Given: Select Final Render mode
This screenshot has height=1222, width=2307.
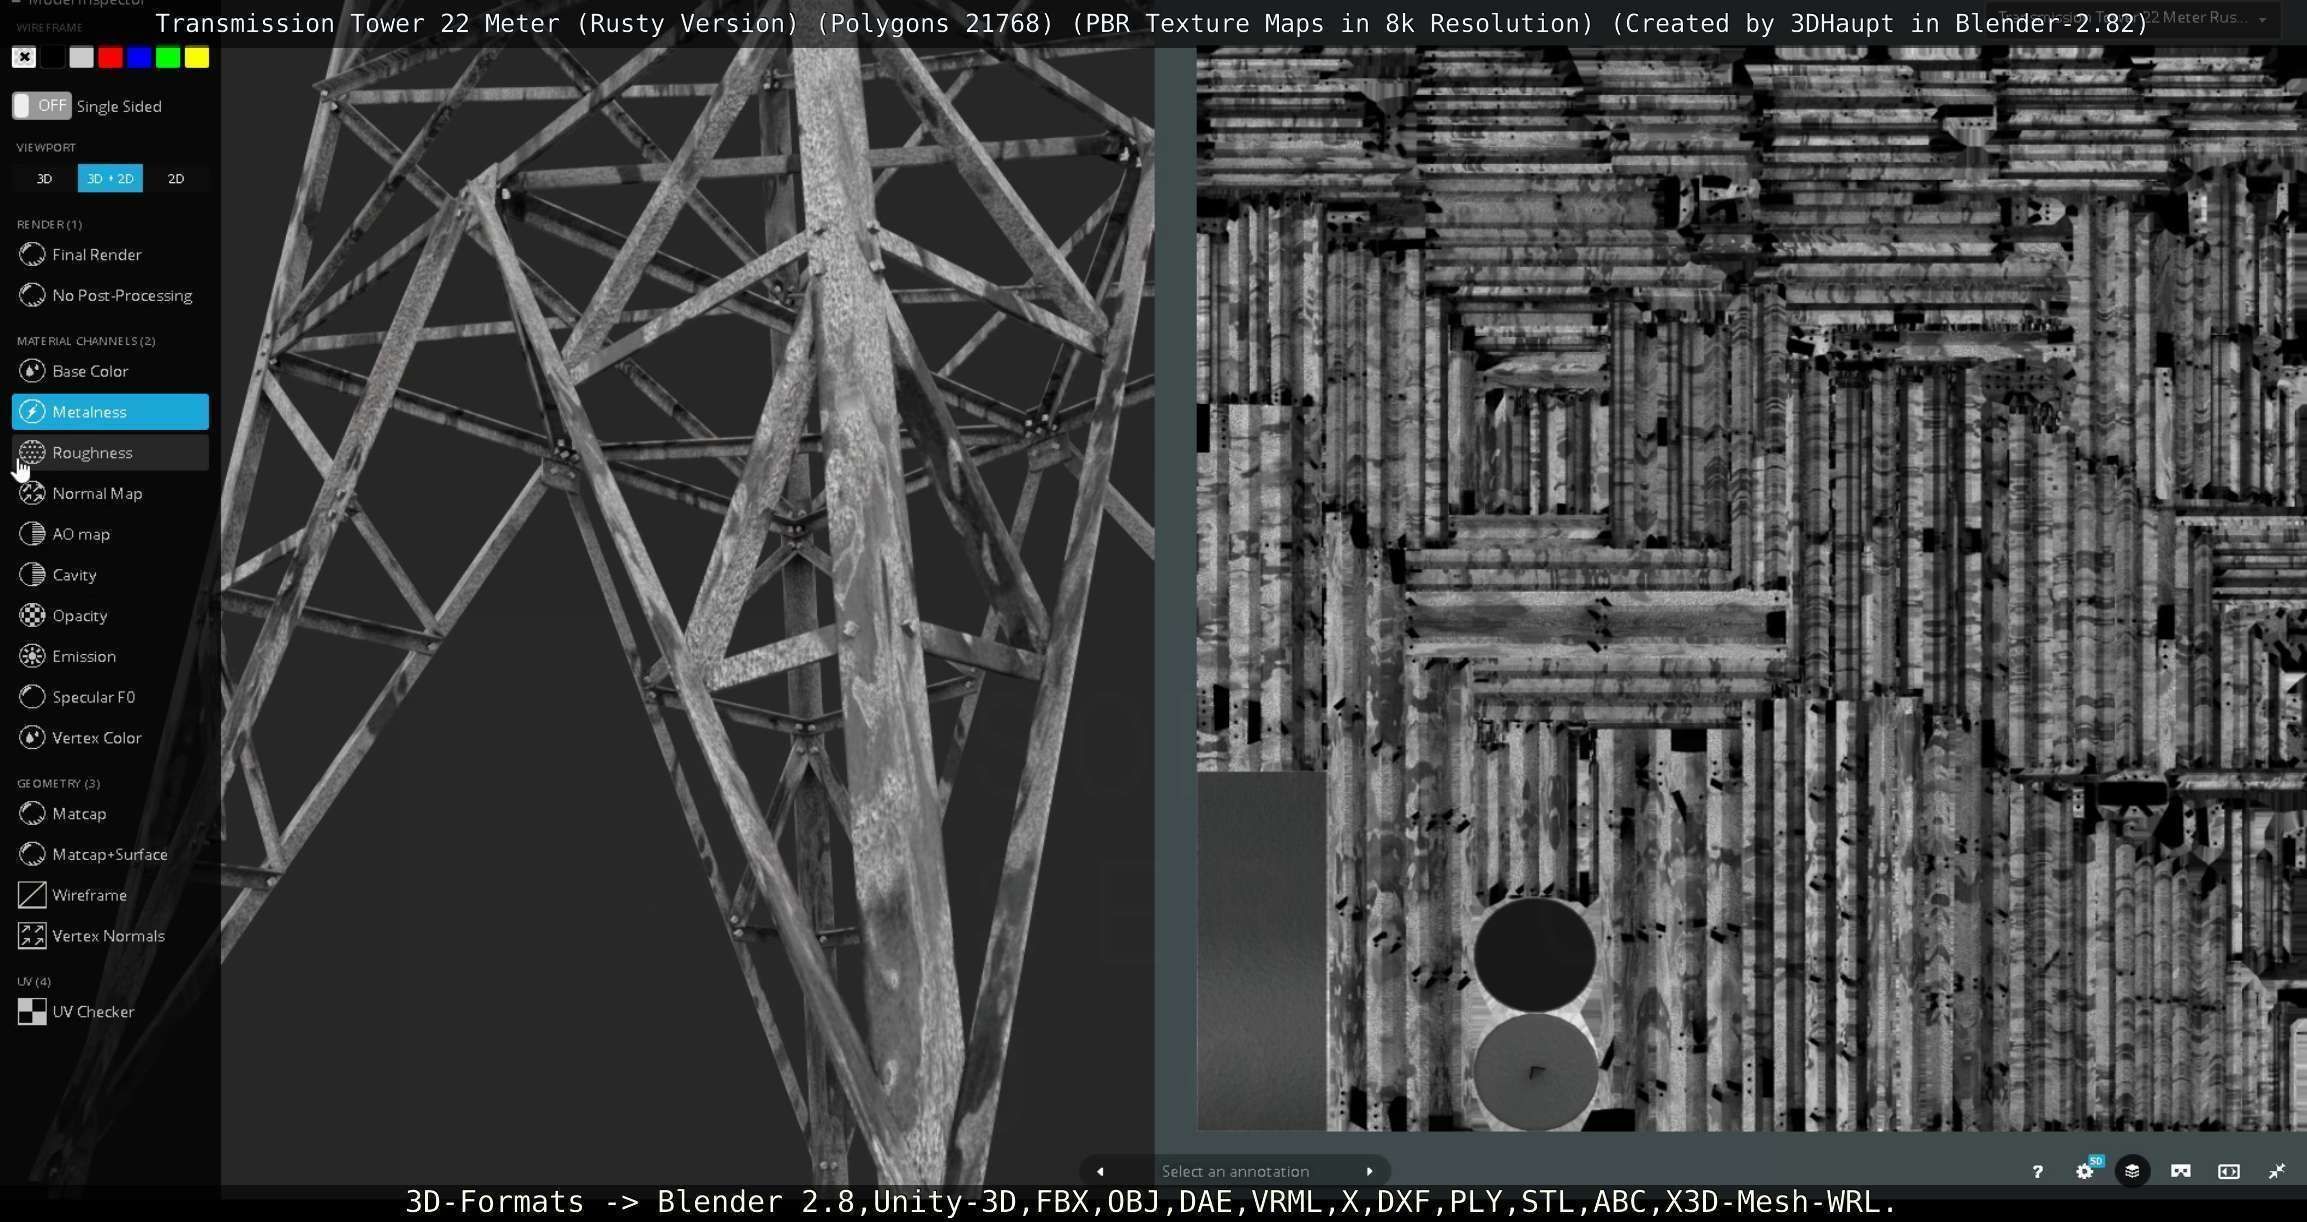Looking at the screenshot, I should 110,255.
